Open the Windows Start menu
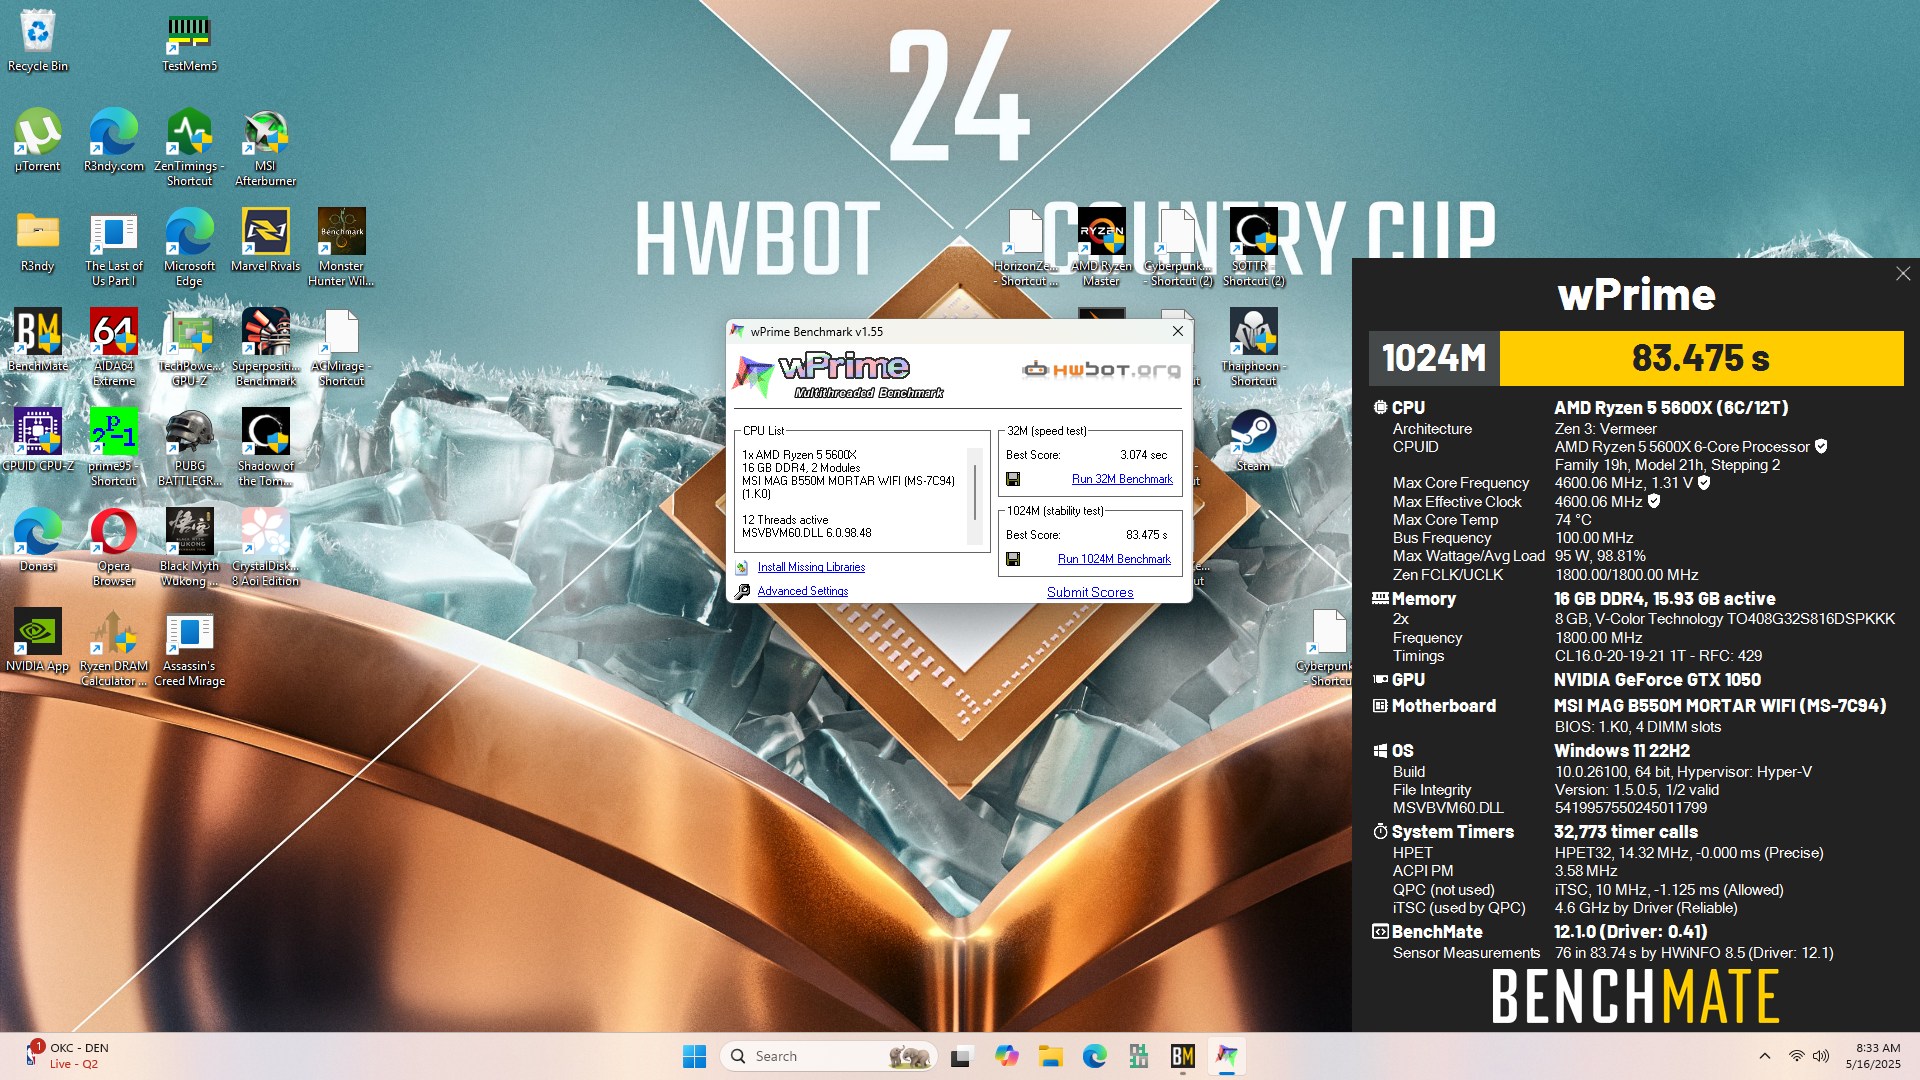The width and height of the screenshot is (1920, 1080). (694, 1056)
